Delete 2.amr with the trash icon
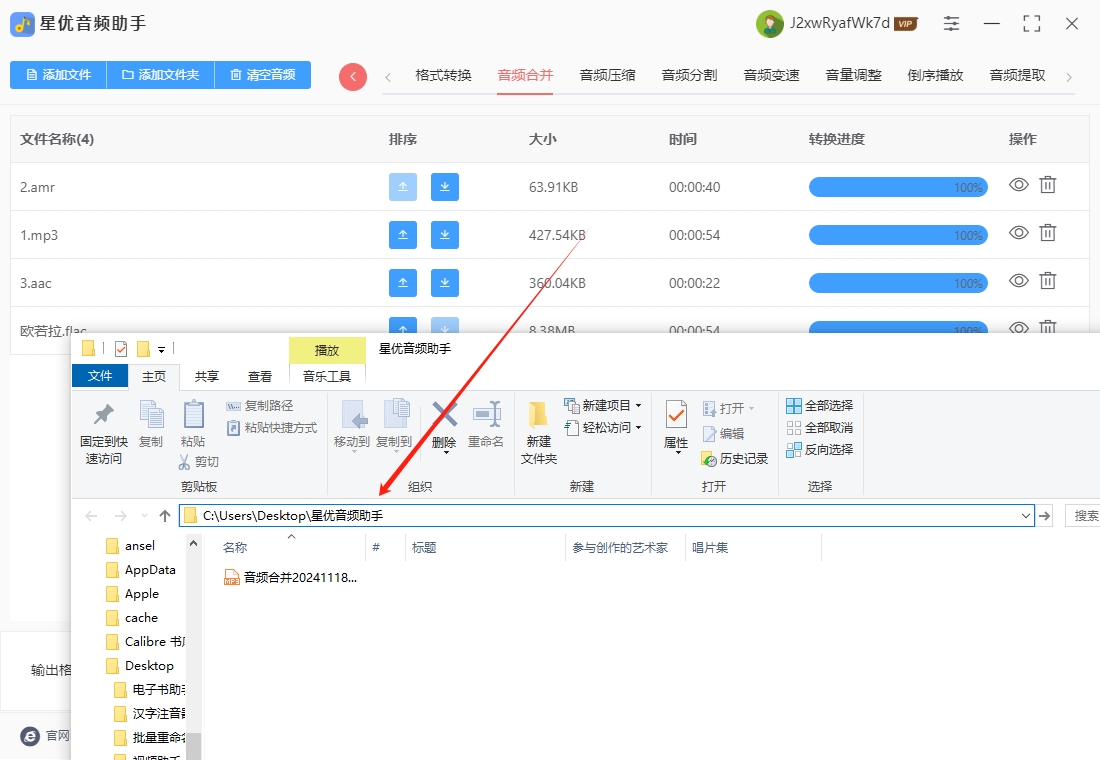The height and width of the screenshot is (760, 1100). 1047,185
